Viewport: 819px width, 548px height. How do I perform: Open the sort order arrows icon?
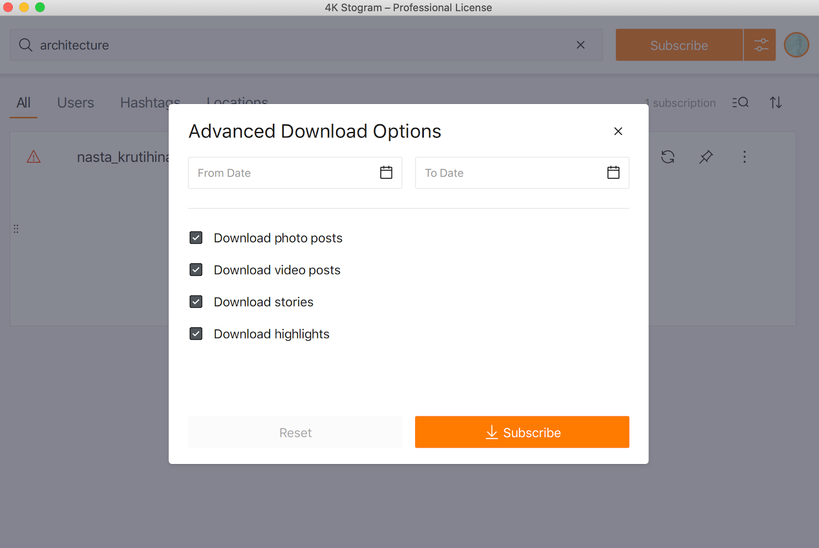click(x=776, y=102)
